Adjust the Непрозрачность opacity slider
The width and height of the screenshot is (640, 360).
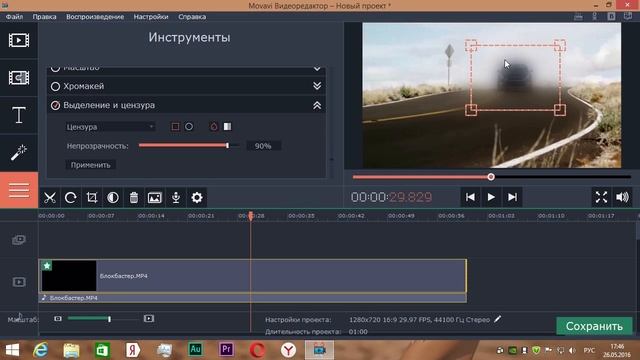(189, 145)
